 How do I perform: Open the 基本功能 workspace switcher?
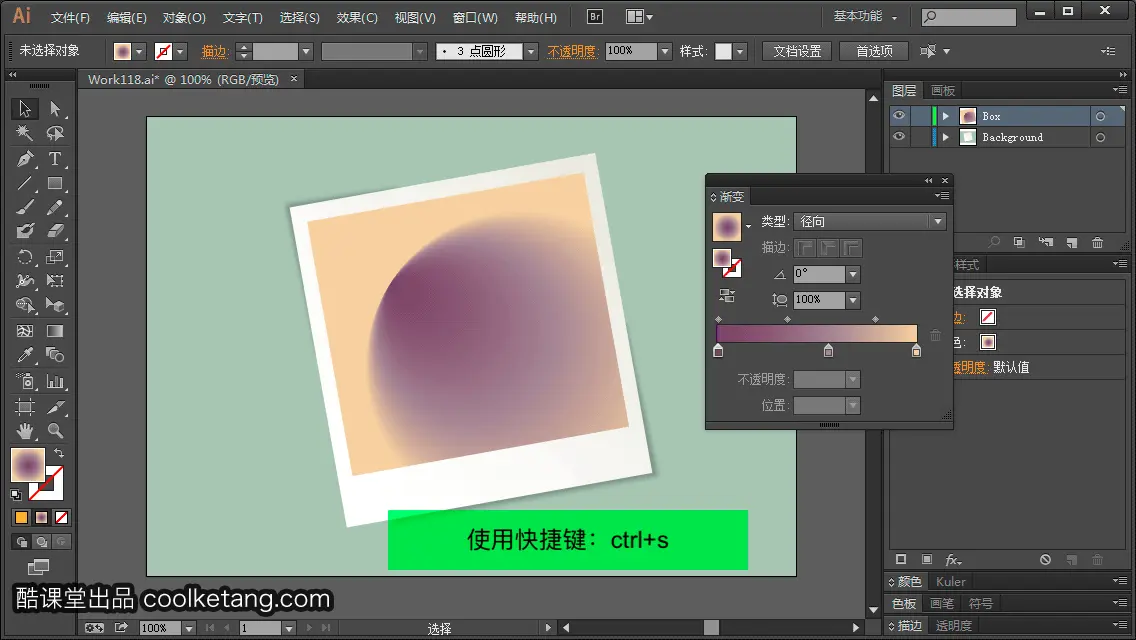click(x=865, y=16)
